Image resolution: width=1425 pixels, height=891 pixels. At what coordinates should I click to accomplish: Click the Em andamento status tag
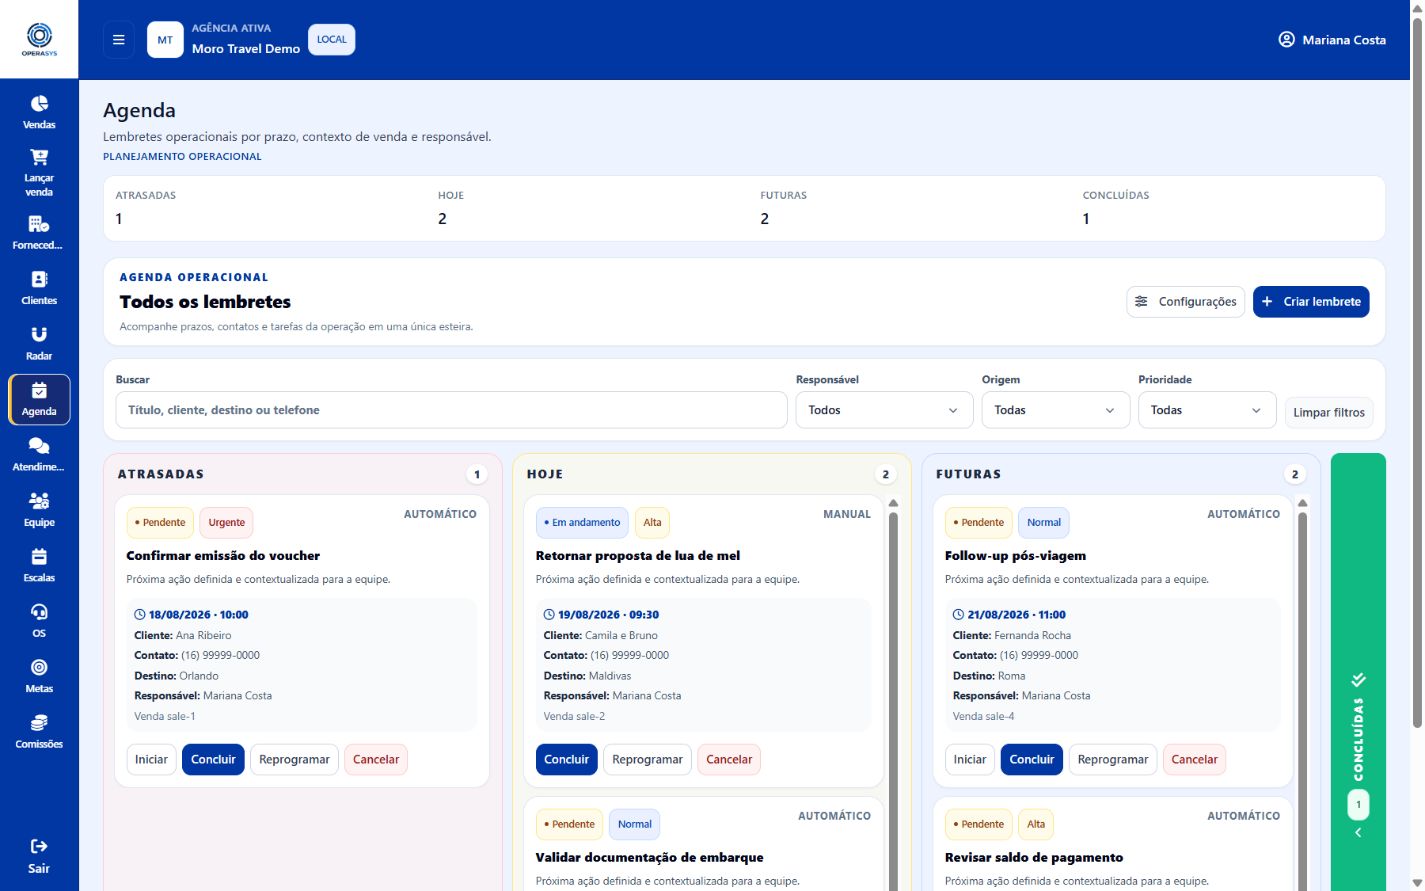pos(582,523)
